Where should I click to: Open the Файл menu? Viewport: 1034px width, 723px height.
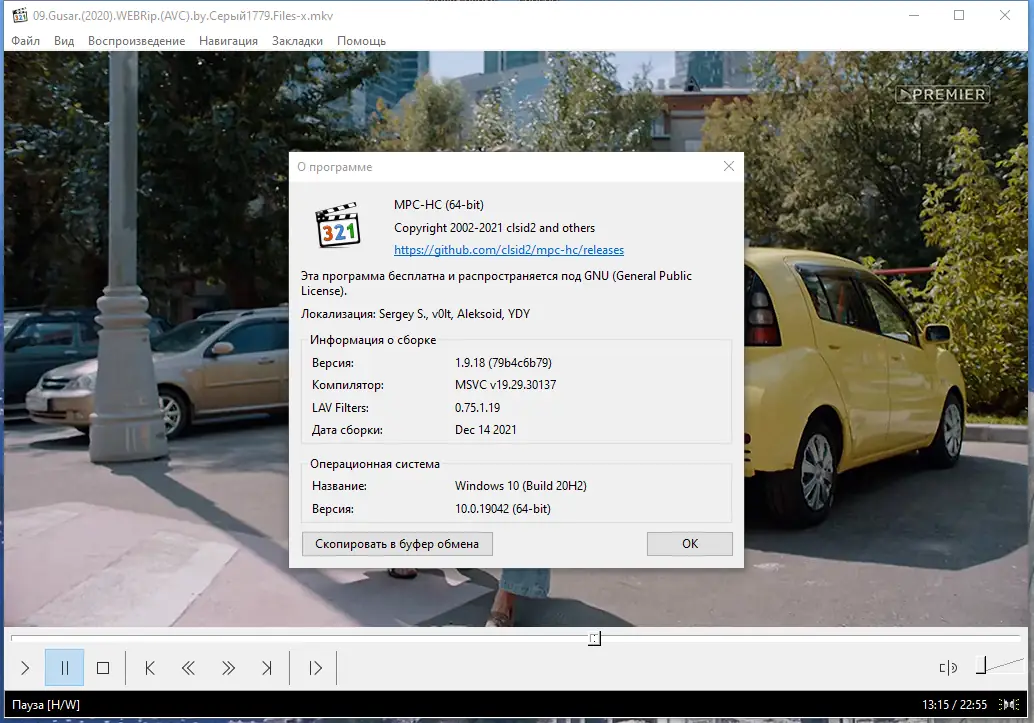pyautogui.click(x=25, y=41)
